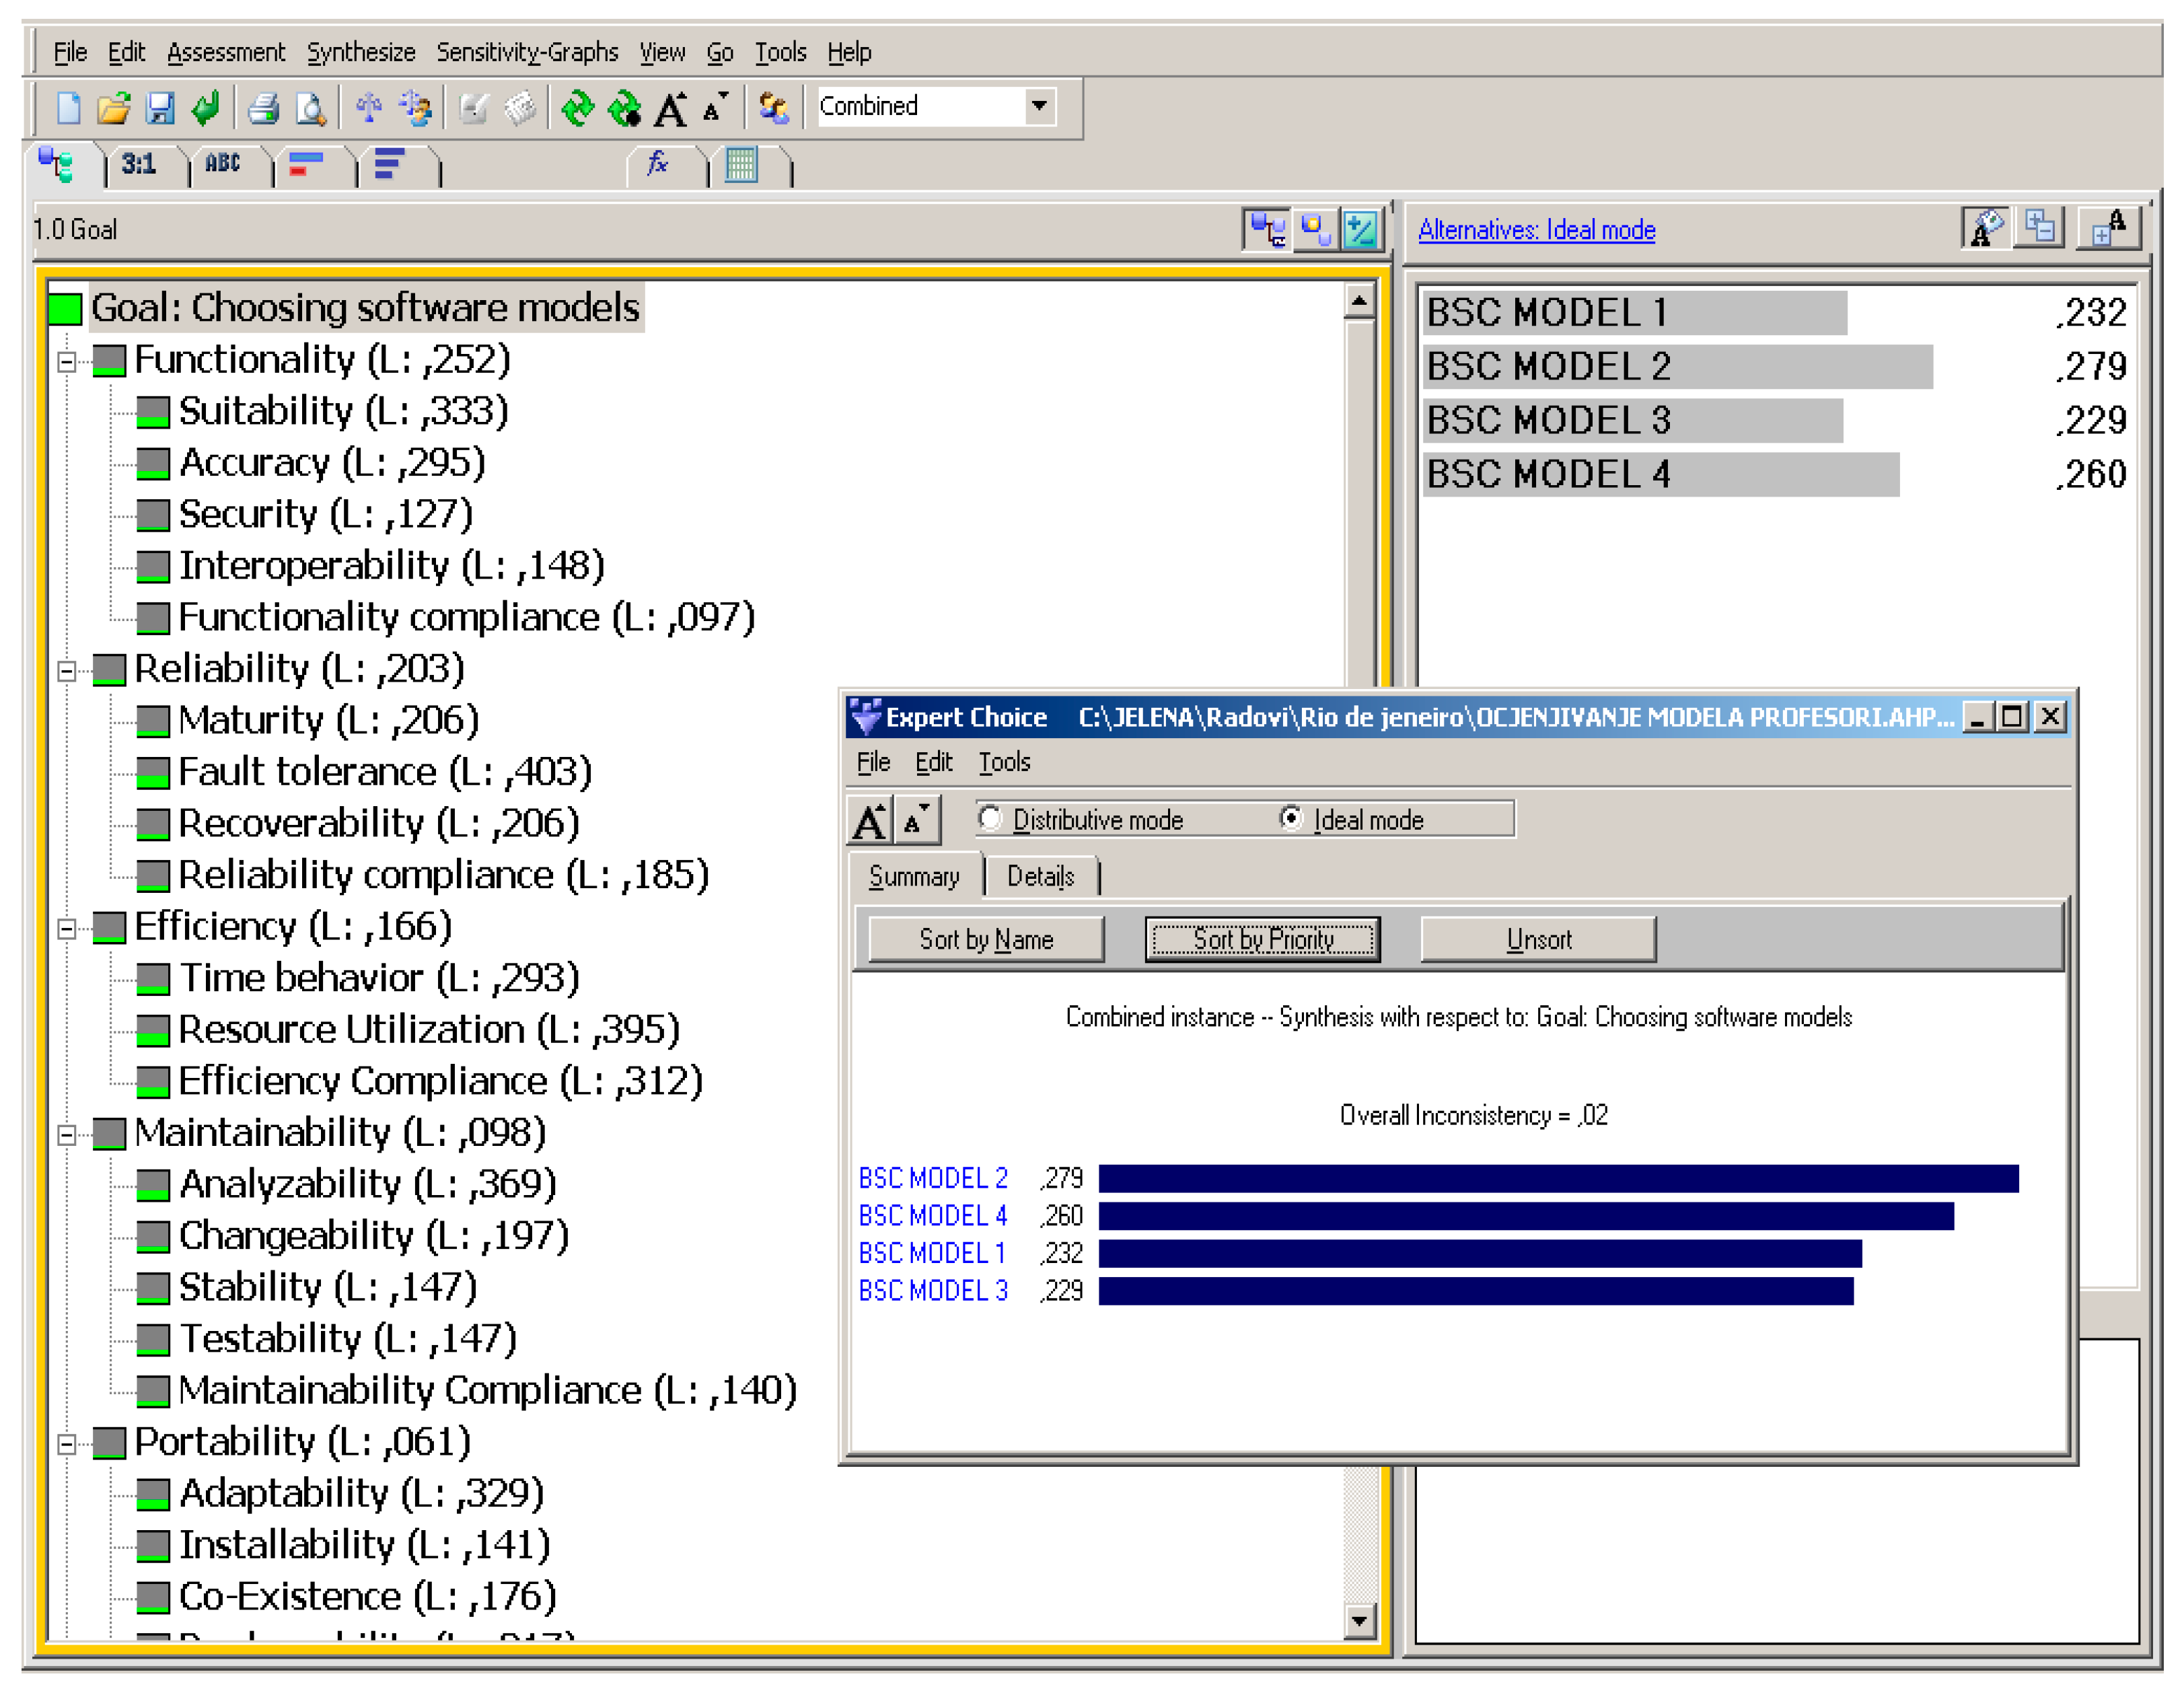
Task: Click the add alternative A-plus icon
Action: point(2108,228)
